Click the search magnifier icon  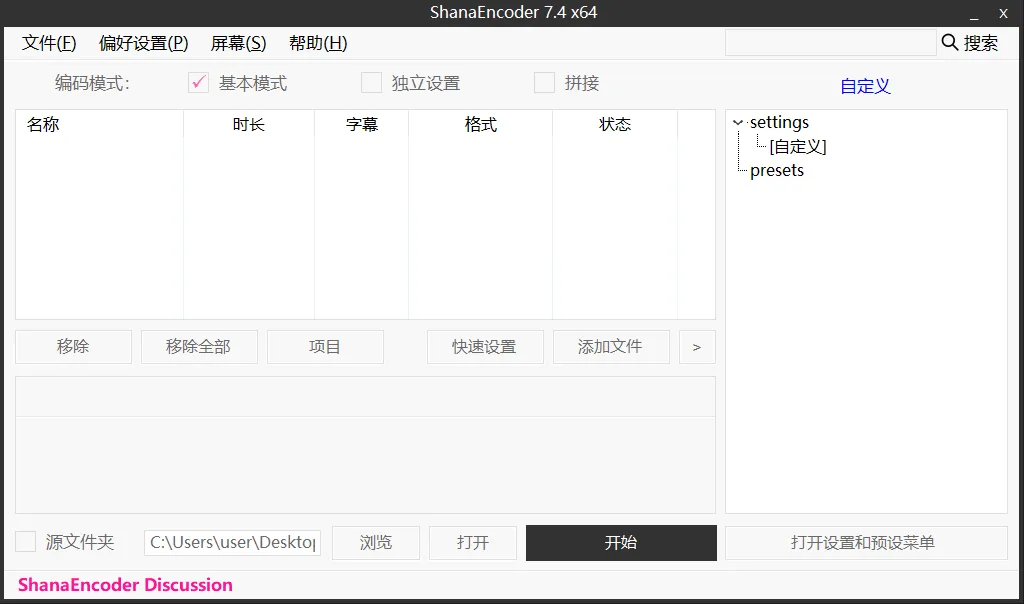950,42
